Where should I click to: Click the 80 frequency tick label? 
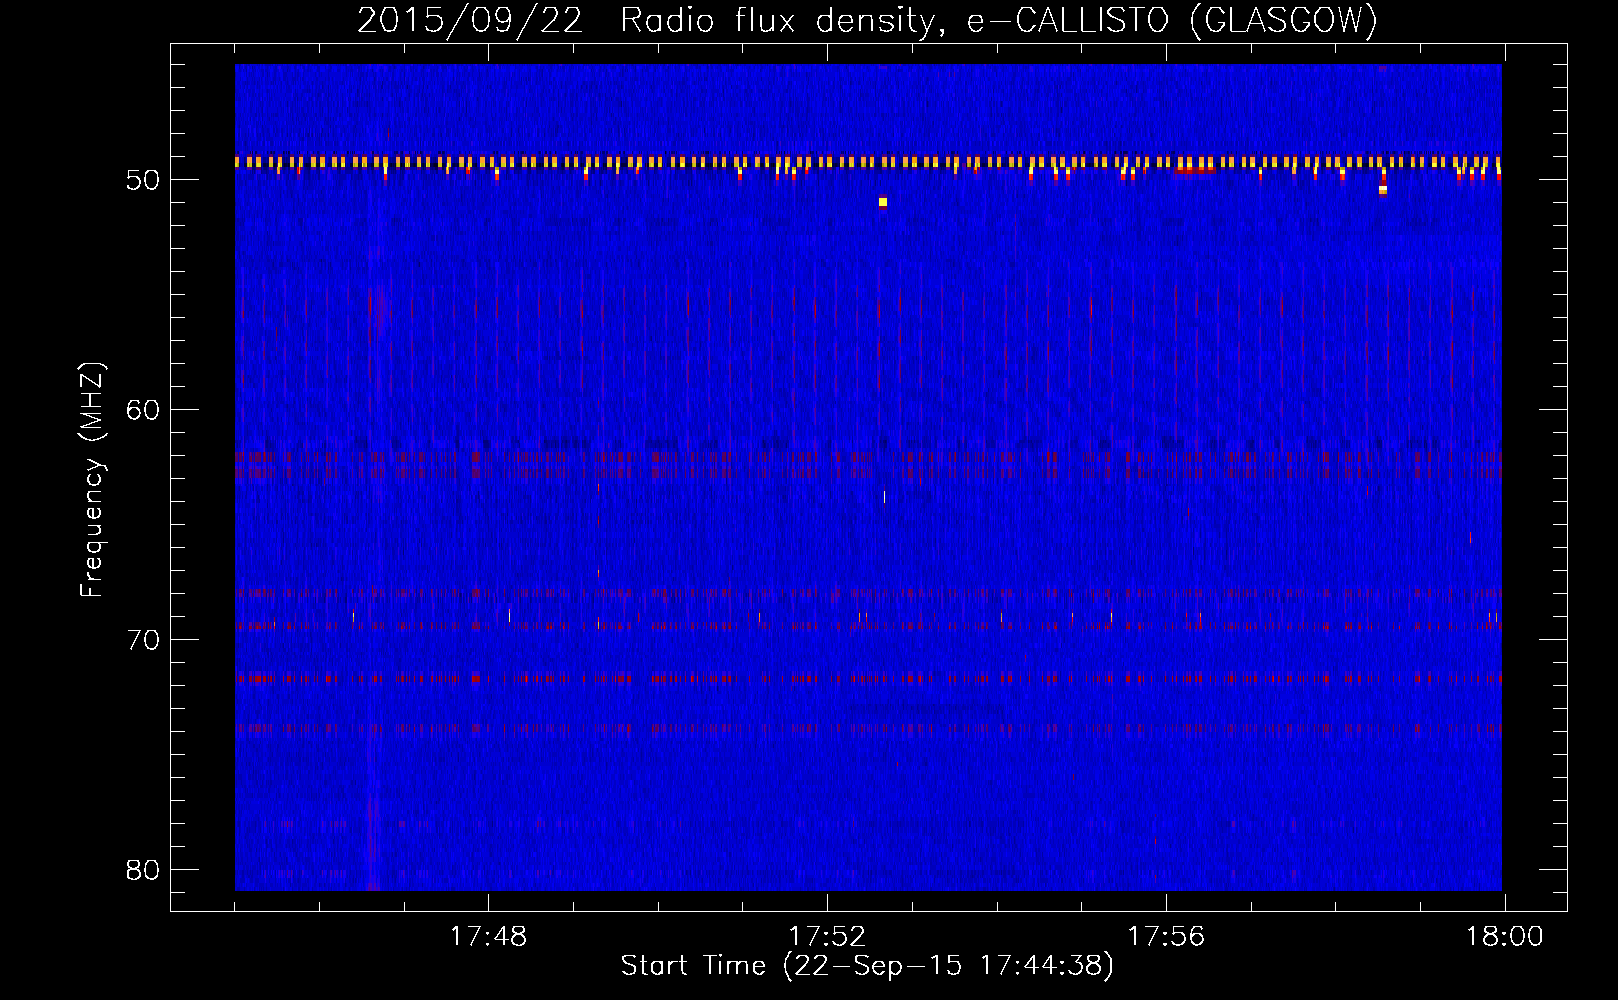point(143,870)
